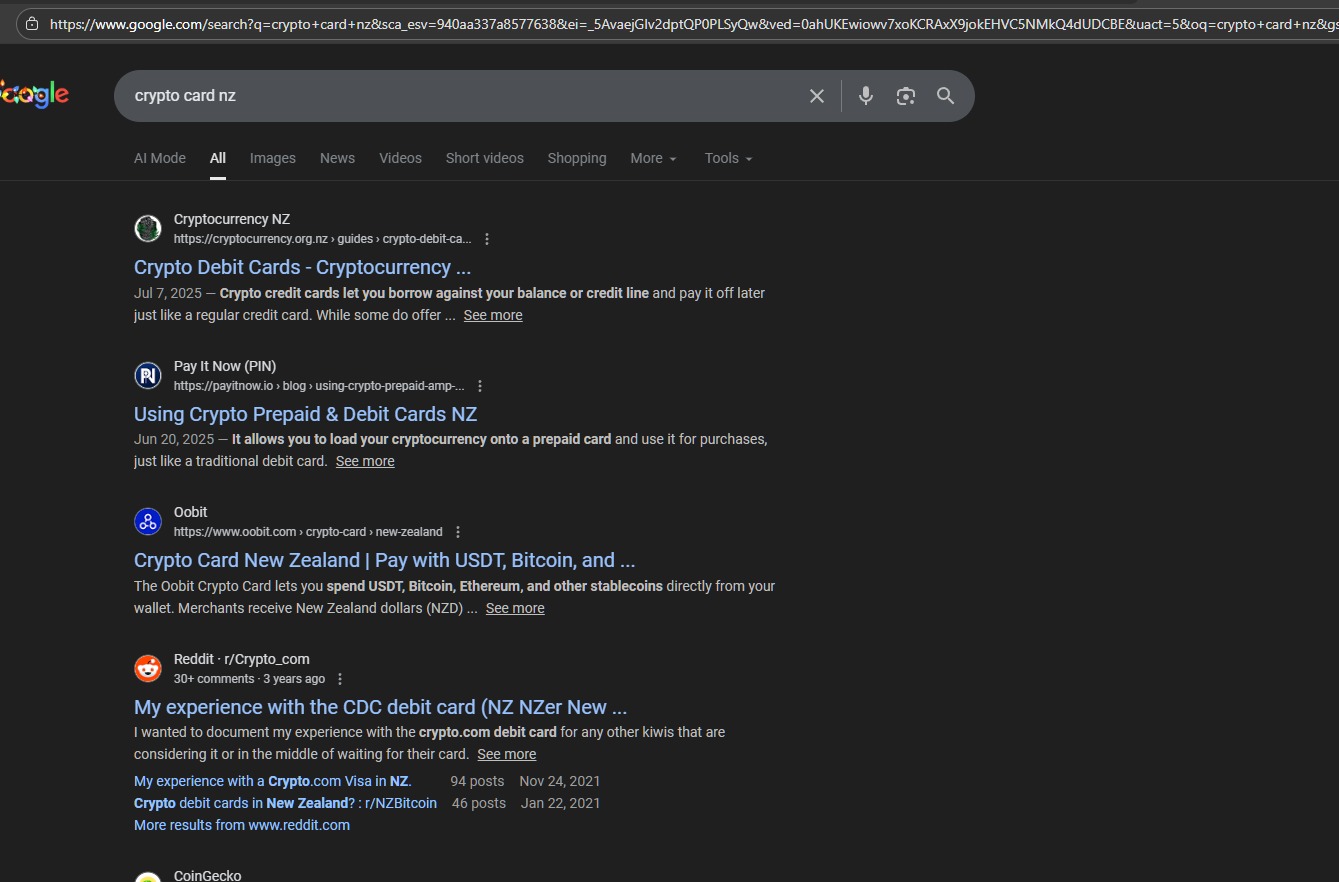The width and height of the screenshot is (1339, 882).
Task: Click www.oobit.com breadcrumb URL
Action: click(308, 532)
